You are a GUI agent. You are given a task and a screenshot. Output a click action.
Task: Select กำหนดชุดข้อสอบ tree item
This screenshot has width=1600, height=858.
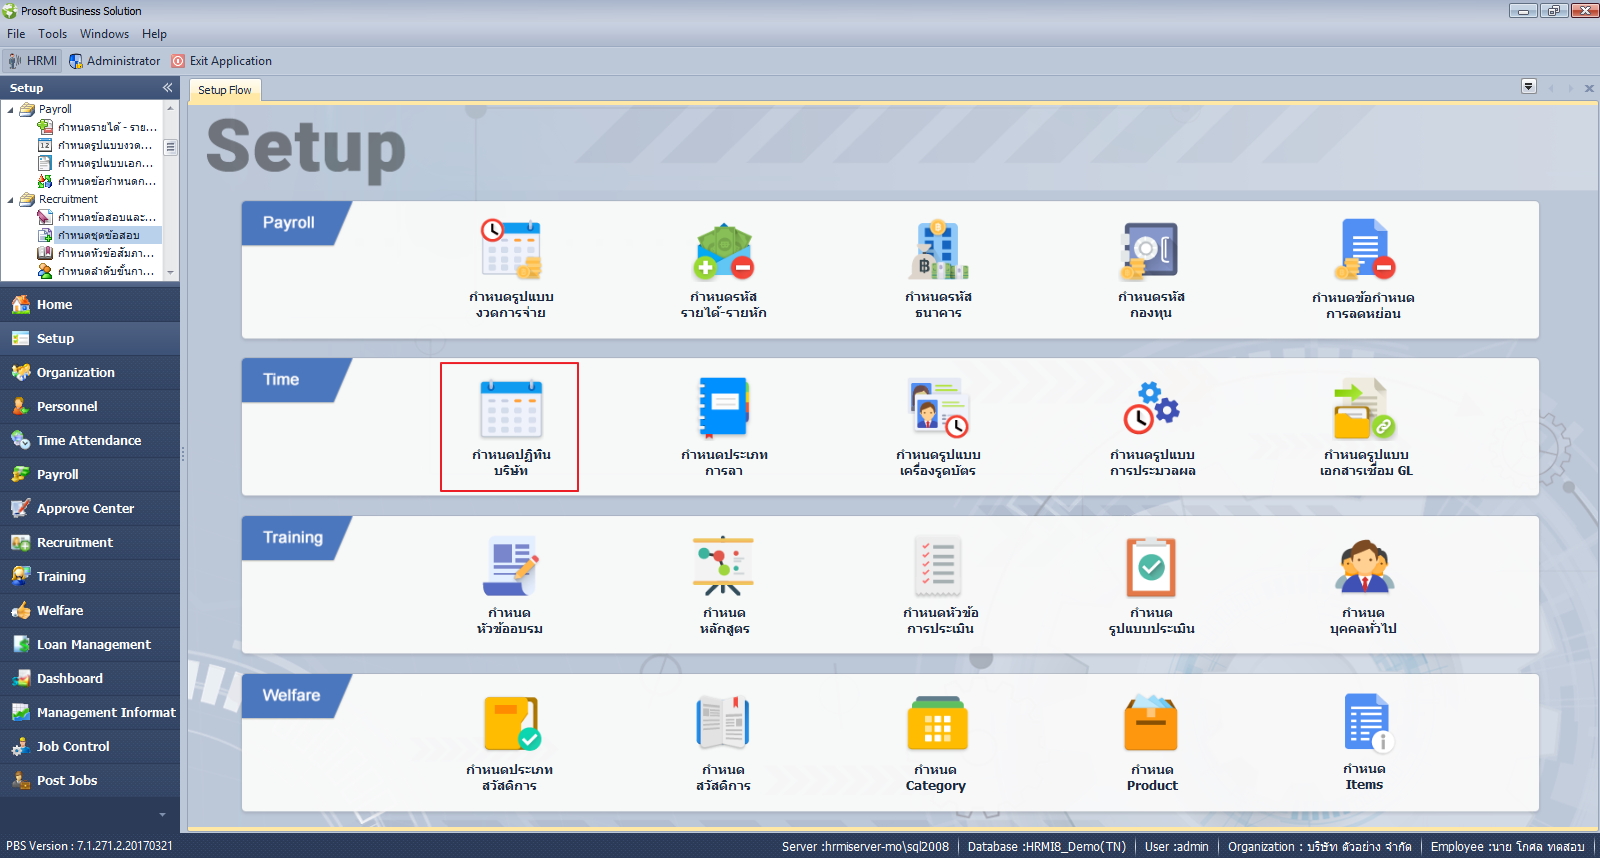98,235
